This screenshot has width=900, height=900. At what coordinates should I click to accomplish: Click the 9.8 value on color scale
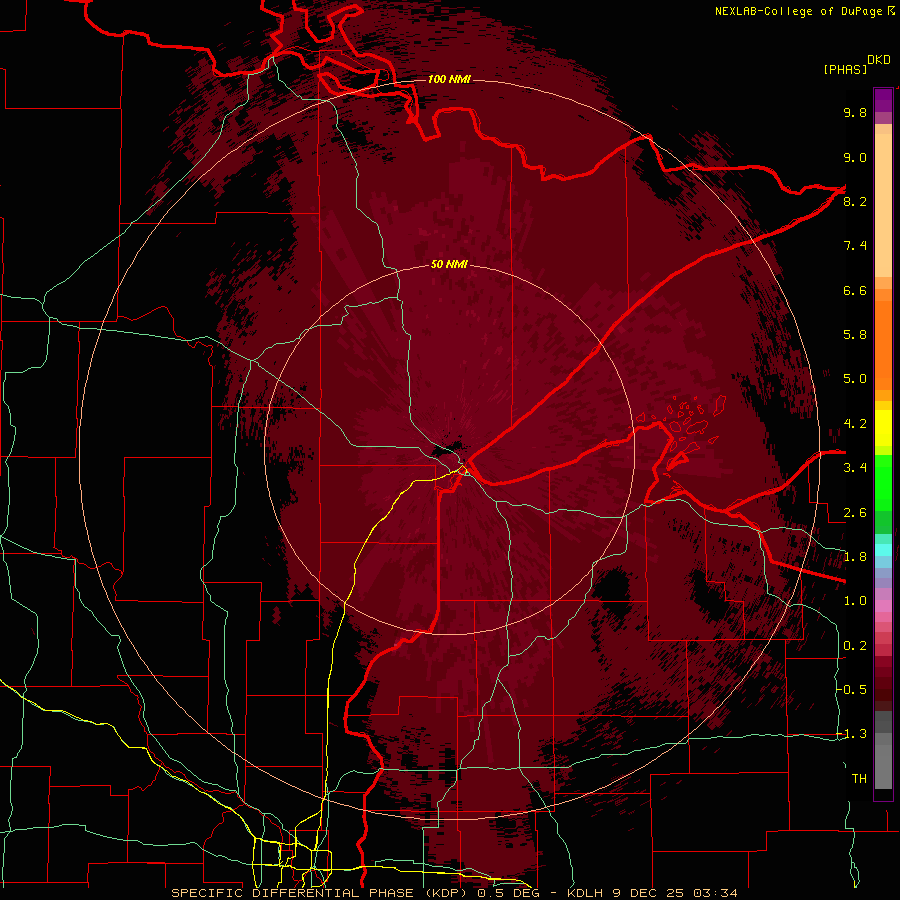click(x=855, y=112)
